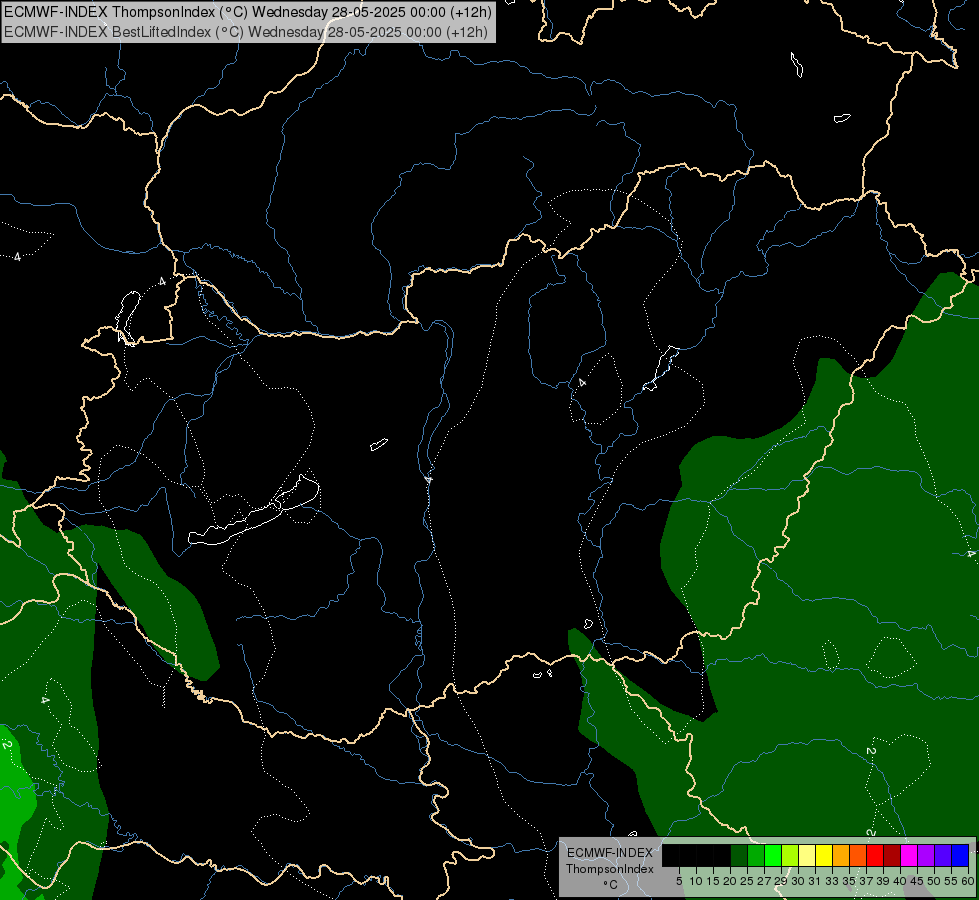Viewport: 979px width, 900px height.
Task: Click the legend value '20'
Action: (x=731, y=881)
